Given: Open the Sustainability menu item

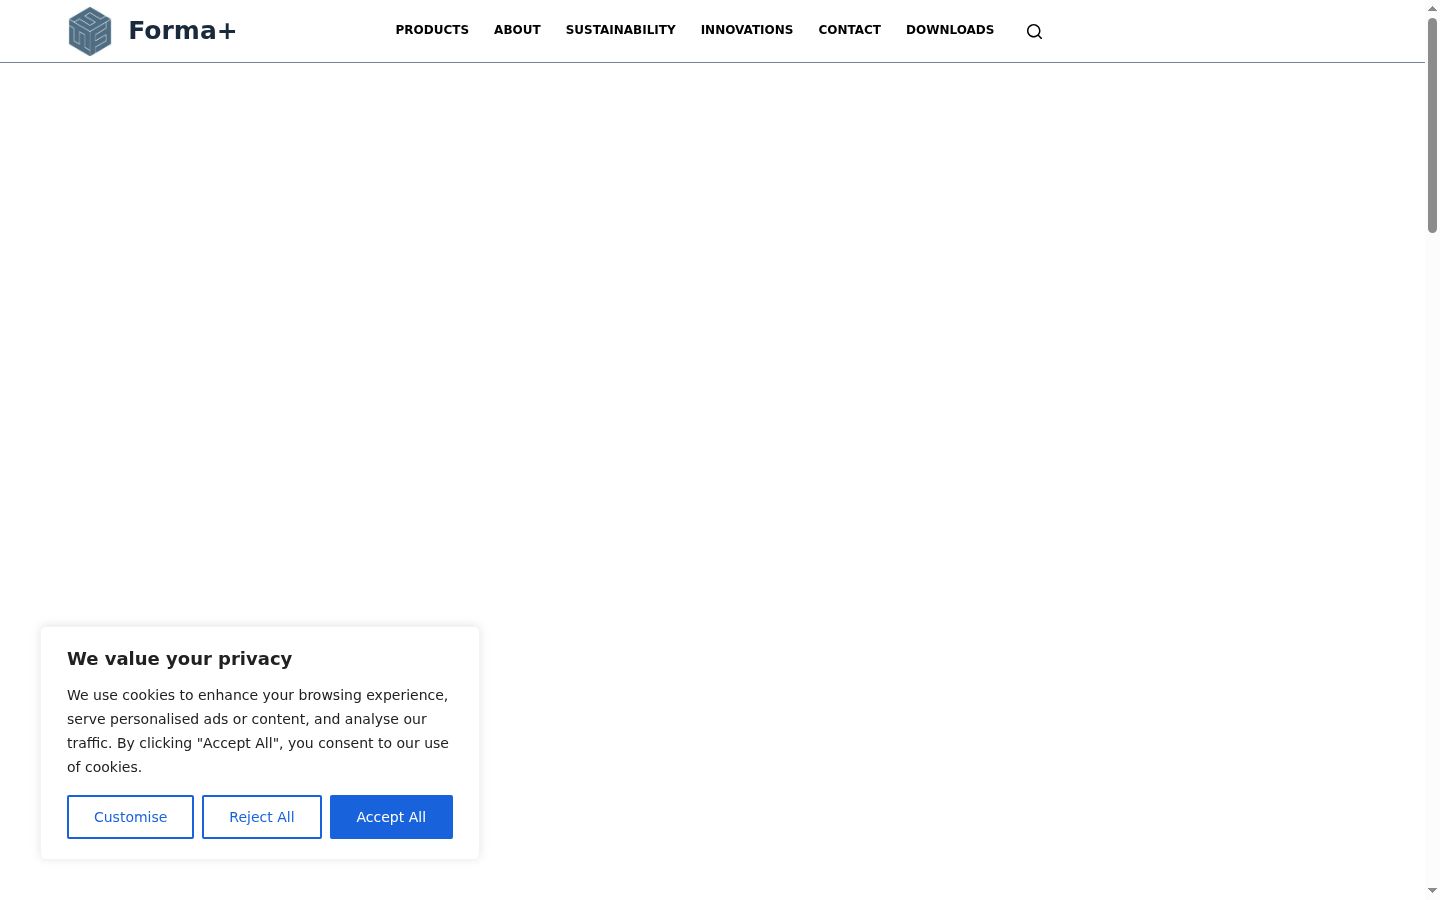Looking at the screenshot, I should pos(621,30).
